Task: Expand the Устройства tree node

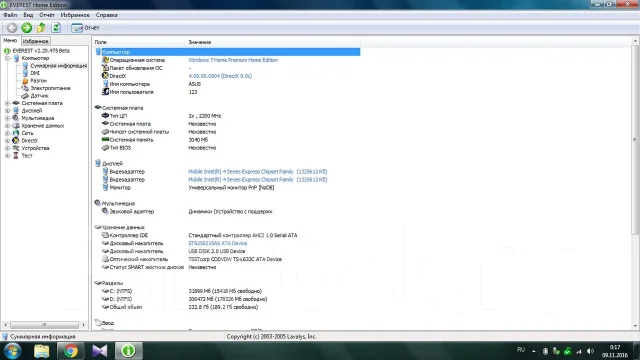Action: [7, 148]
